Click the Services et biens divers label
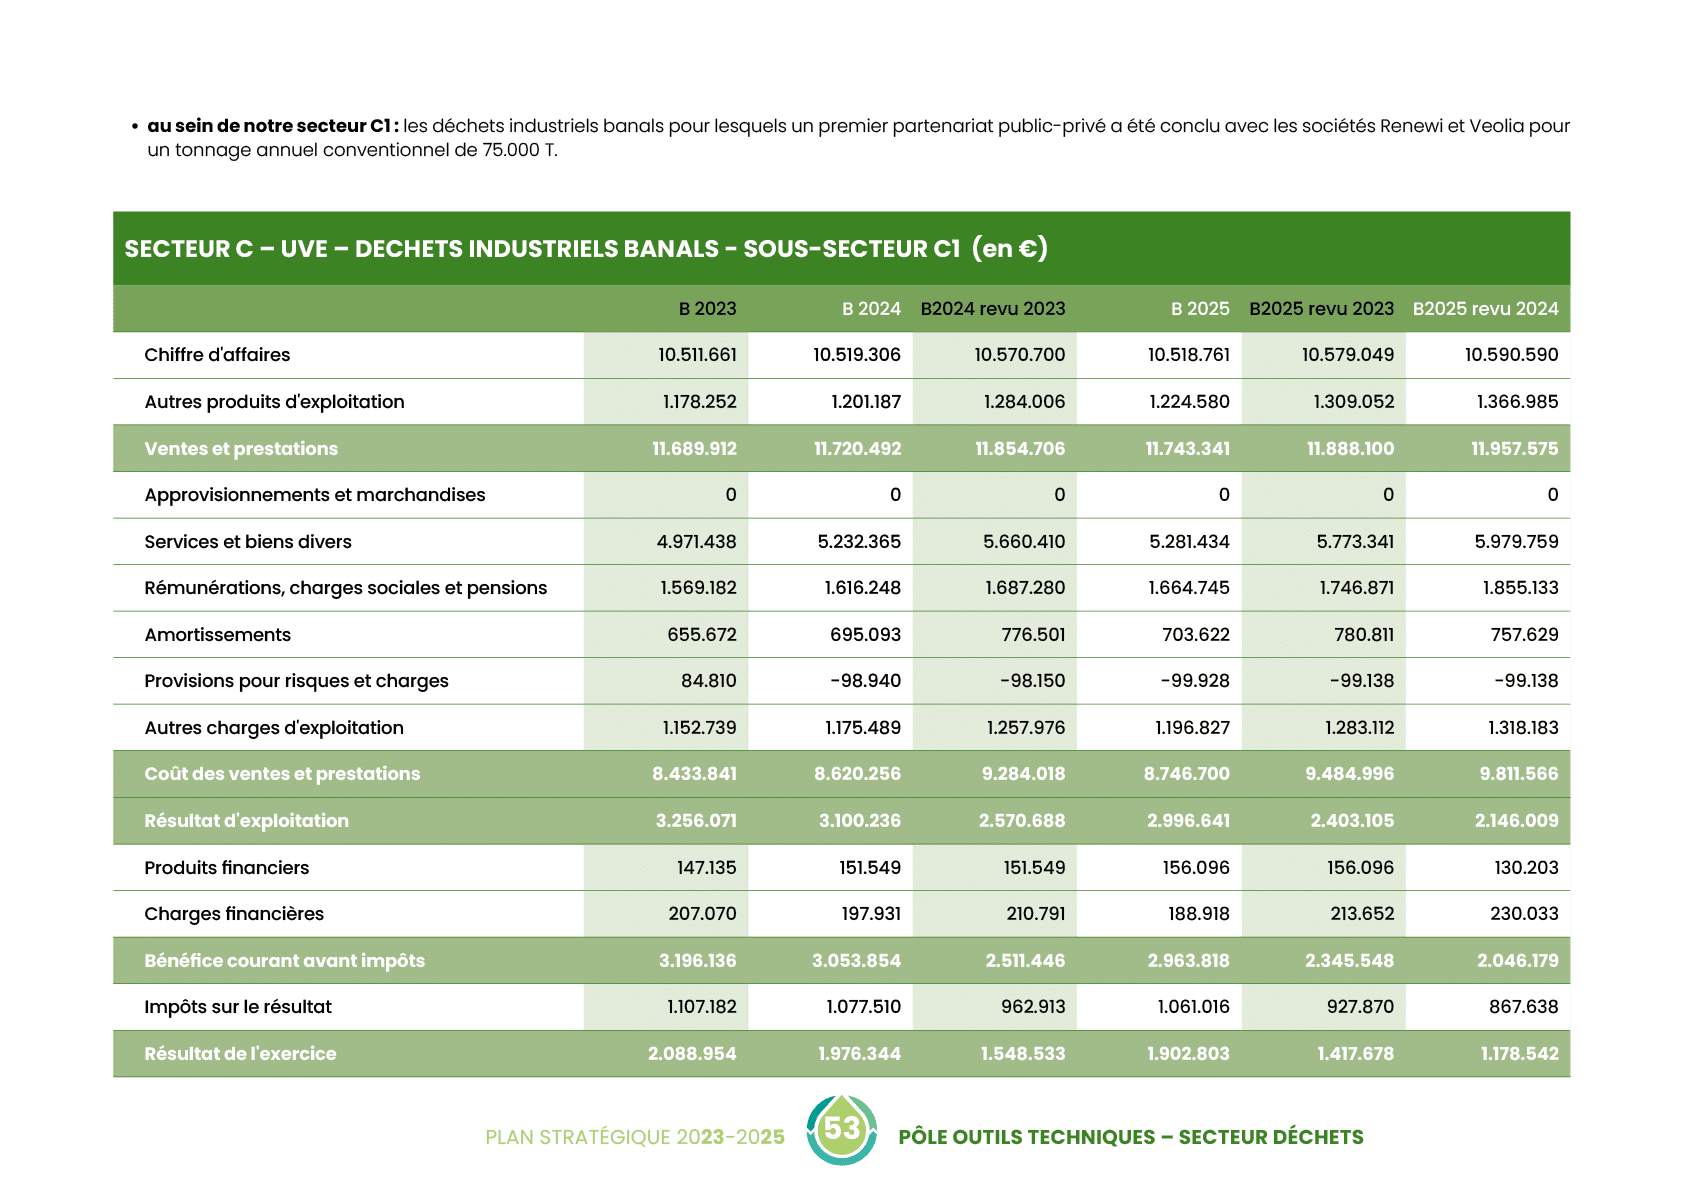This screenshot has height=1191, width=1684. click(x=248, y=542)
